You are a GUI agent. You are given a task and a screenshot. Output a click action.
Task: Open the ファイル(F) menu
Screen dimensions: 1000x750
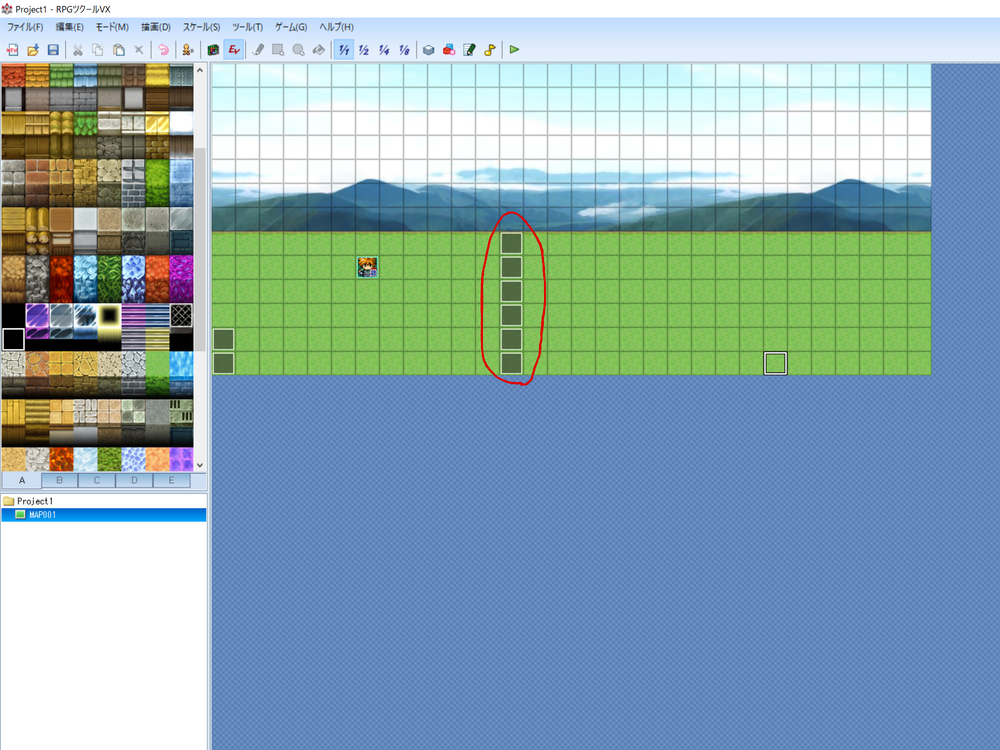(x=25, y=27)
